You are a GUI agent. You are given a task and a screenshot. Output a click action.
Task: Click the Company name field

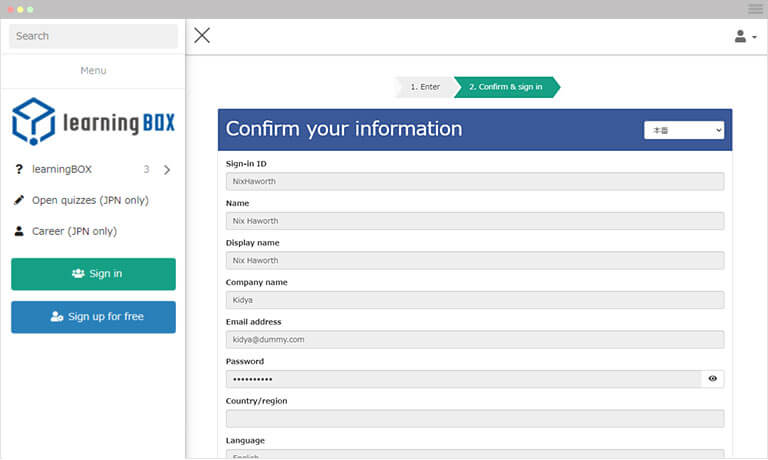tap(475, 300)
